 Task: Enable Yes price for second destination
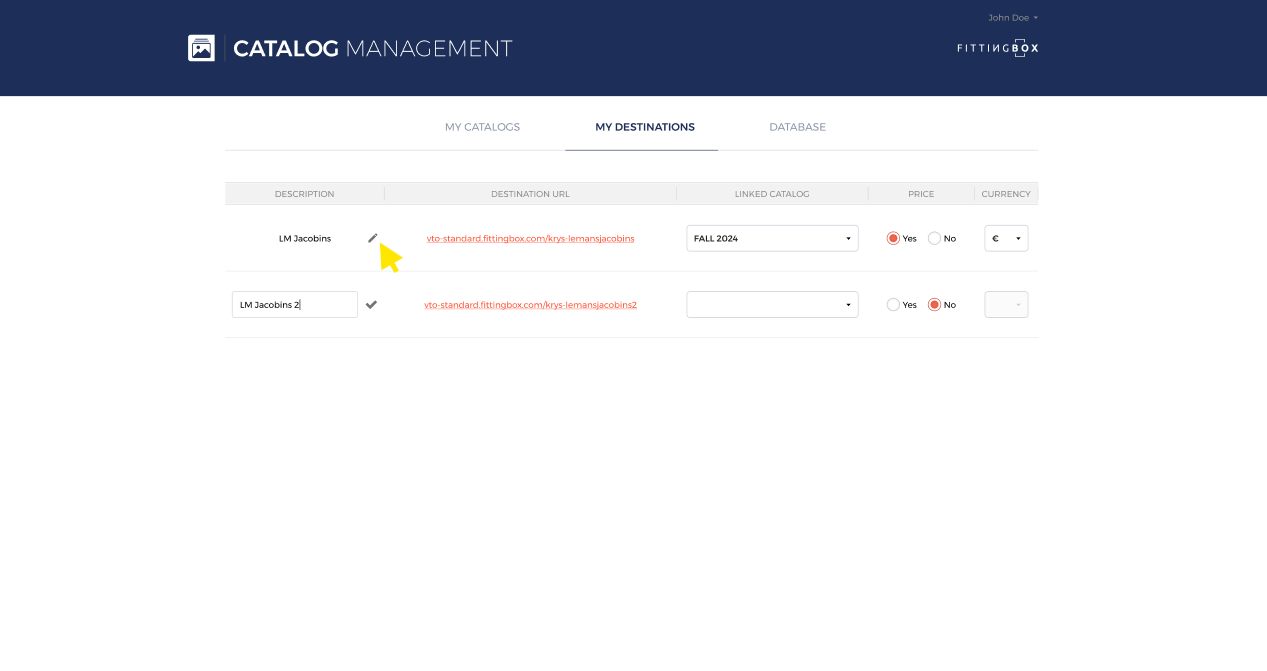pyautogui.click(x=893, y=305)
